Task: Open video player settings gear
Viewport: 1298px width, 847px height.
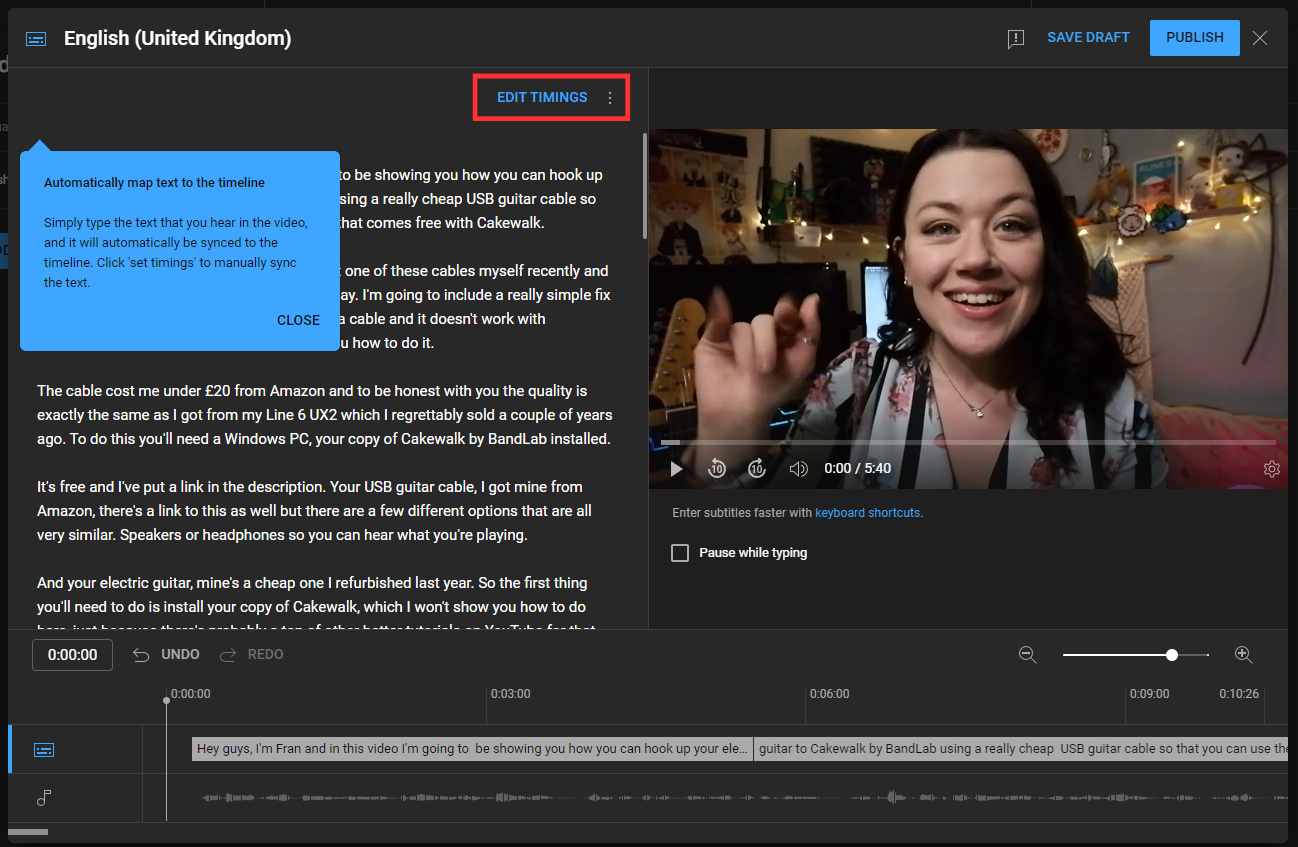Action: tap(1271, 468)
